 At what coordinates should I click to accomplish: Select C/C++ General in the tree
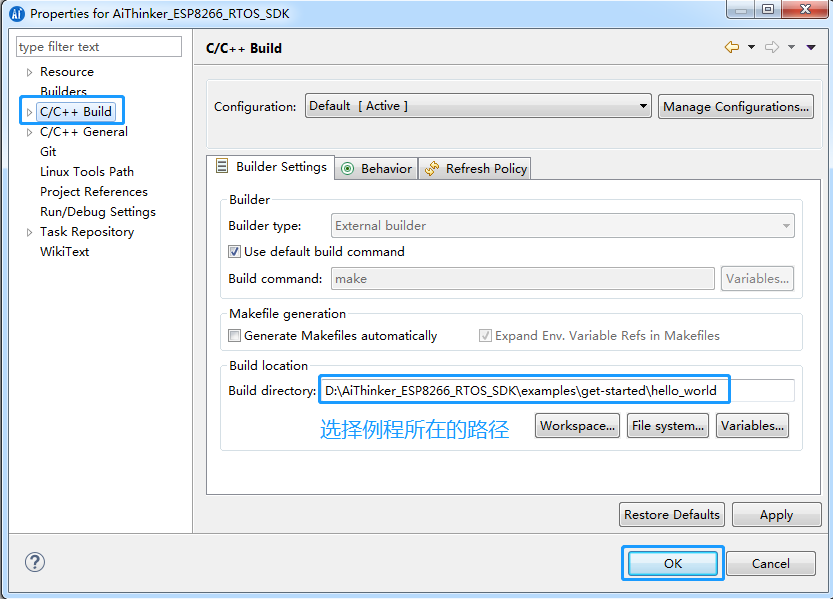click(84, 132)
